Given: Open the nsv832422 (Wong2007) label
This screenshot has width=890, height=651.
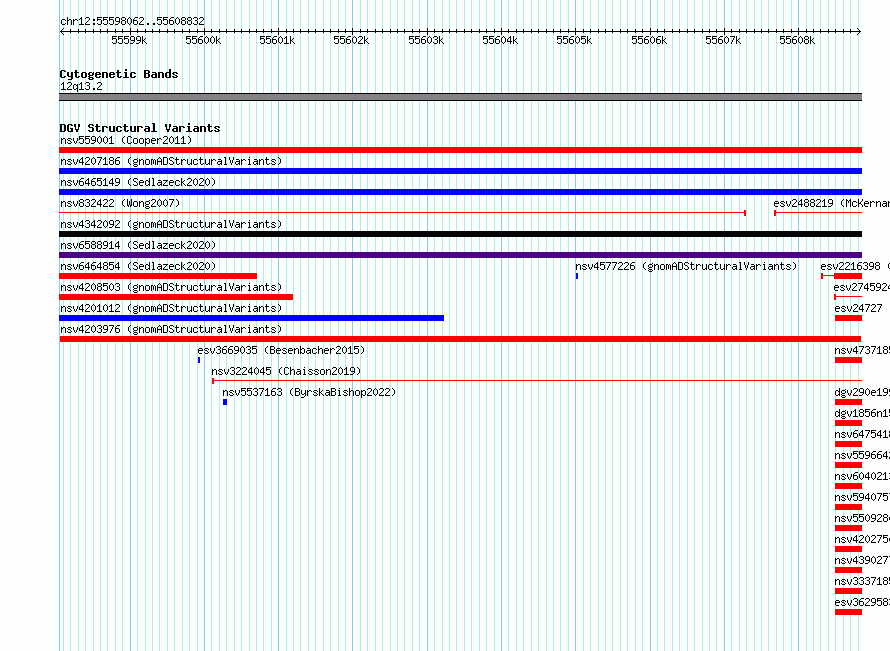Looking at the screenshot, I should tap(120, 203).
